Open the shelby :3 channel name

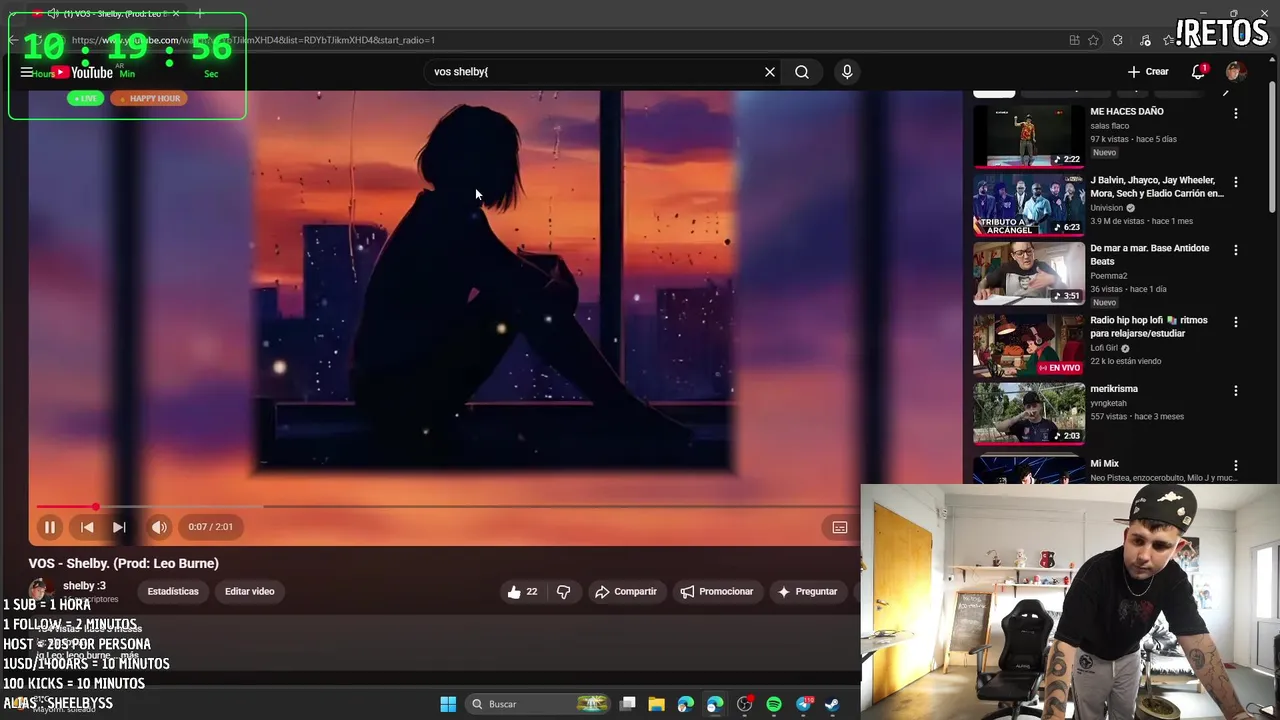84,586
